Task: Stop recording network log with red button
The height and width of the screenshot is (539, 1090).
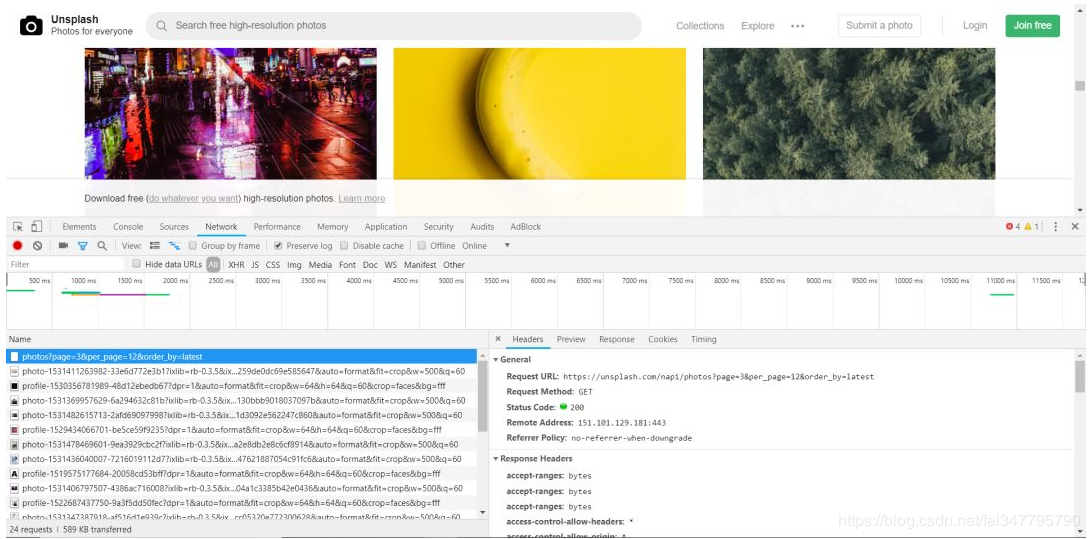Action: pos(17,246)
